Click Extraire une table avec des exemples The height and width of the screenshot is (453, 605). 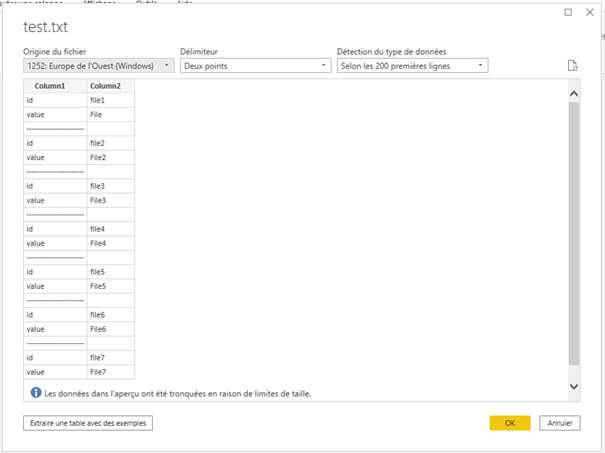coord(88,423)
